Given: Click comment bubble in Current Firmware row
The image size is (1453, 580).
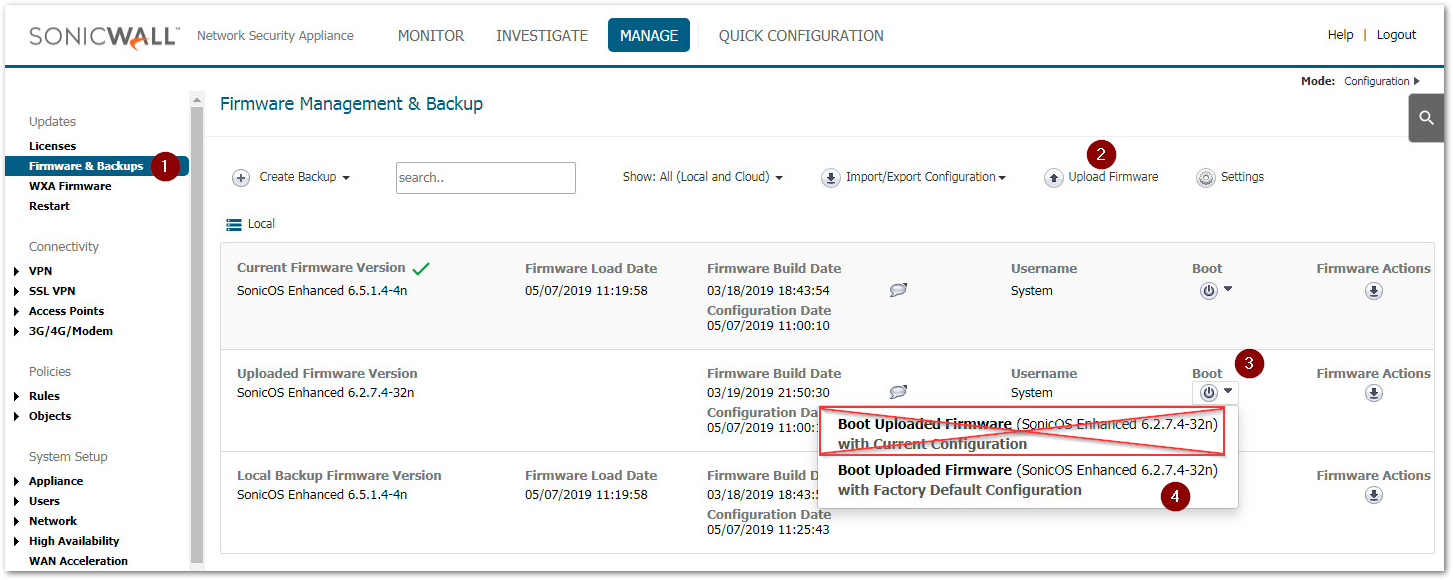Looking at the screenshot, I should click(898, 290).
